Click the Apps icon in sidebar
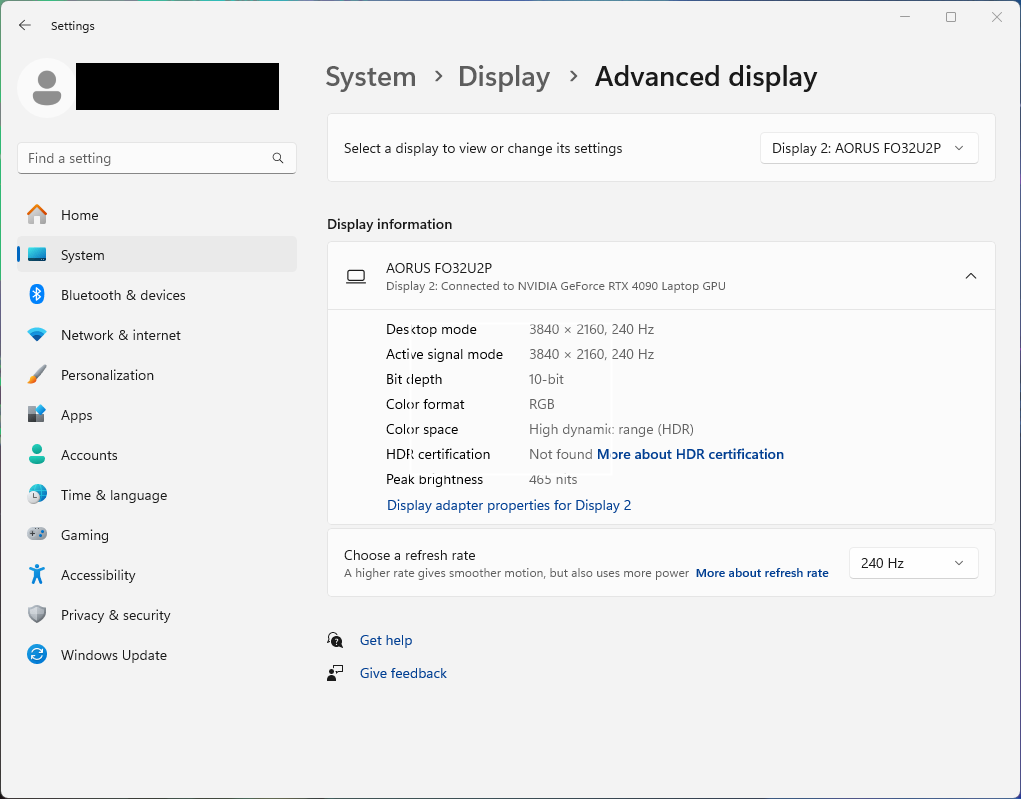 pyautogui.click(x=37, y=414)
